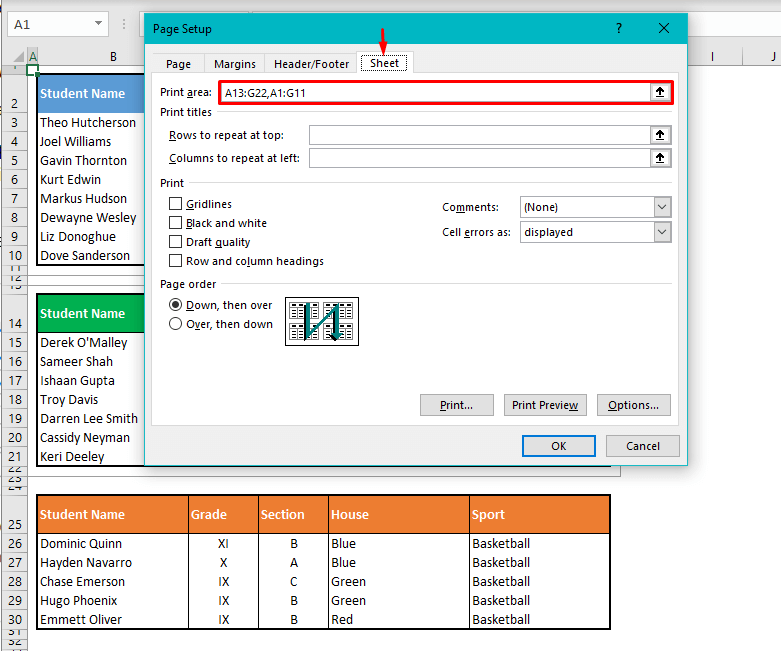Open the Comments dropdown
Screen dimensions: 781x651
point(662,207)
